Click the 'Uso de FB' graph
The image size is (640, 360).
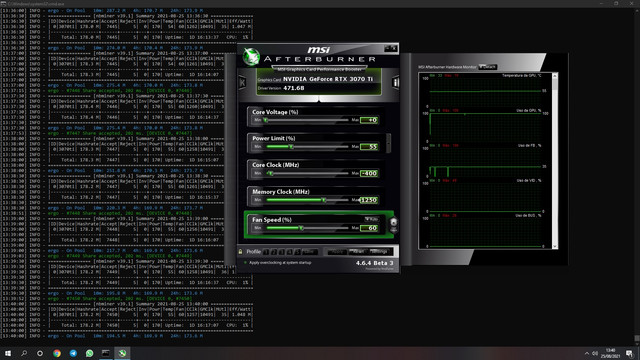tap(486, 162)
